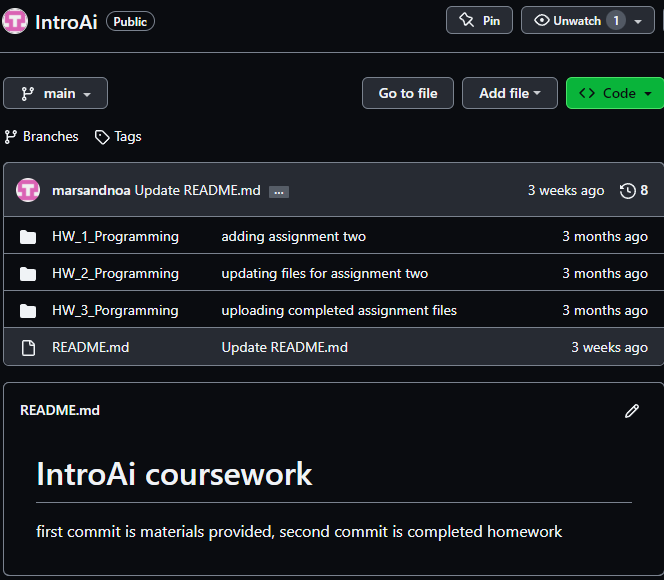Open commit 'uploading completed assignment files'
The image size is (664, 580).
point(339,310)
